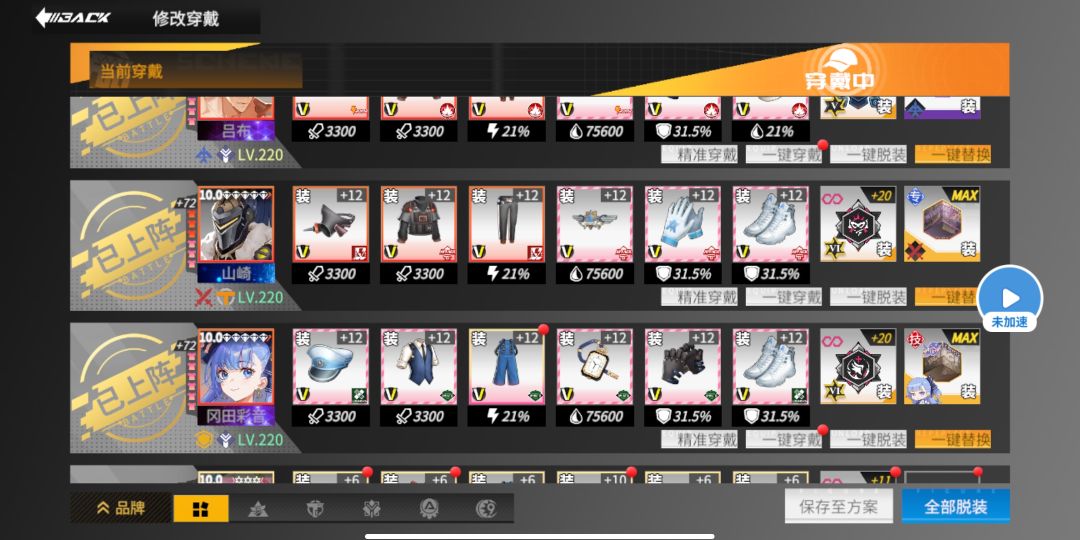The height and width of the screenshot is (540, 1080).
Task: Open 冈田彩音's MAX skill item slot
Action: [x=942, y=366]
